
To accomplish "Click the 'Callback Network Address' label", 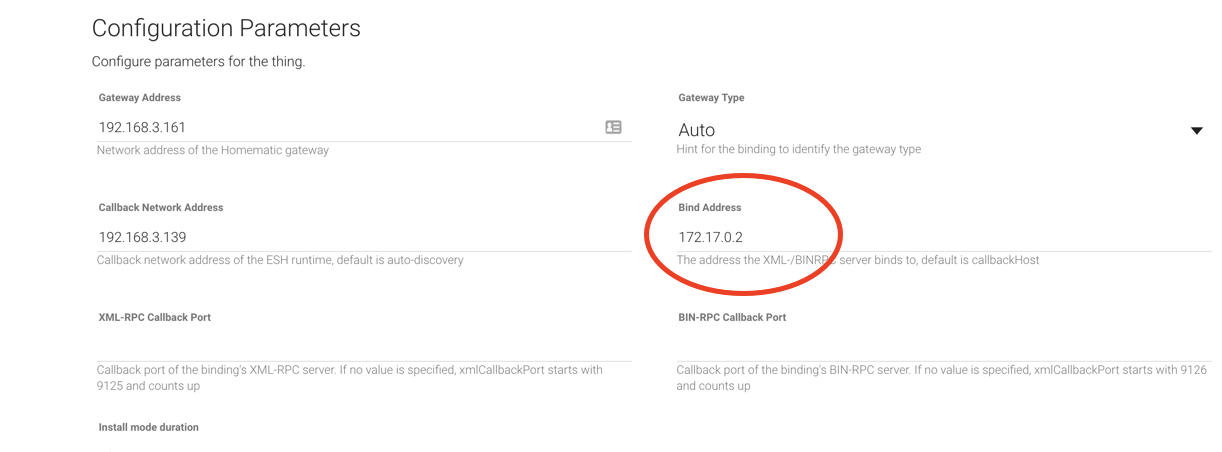I will (x=160, y=208).
